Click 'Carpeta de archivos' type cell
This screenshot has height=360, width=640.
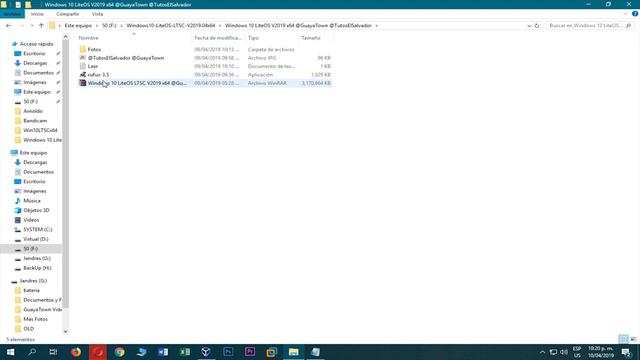click(271, 49)
